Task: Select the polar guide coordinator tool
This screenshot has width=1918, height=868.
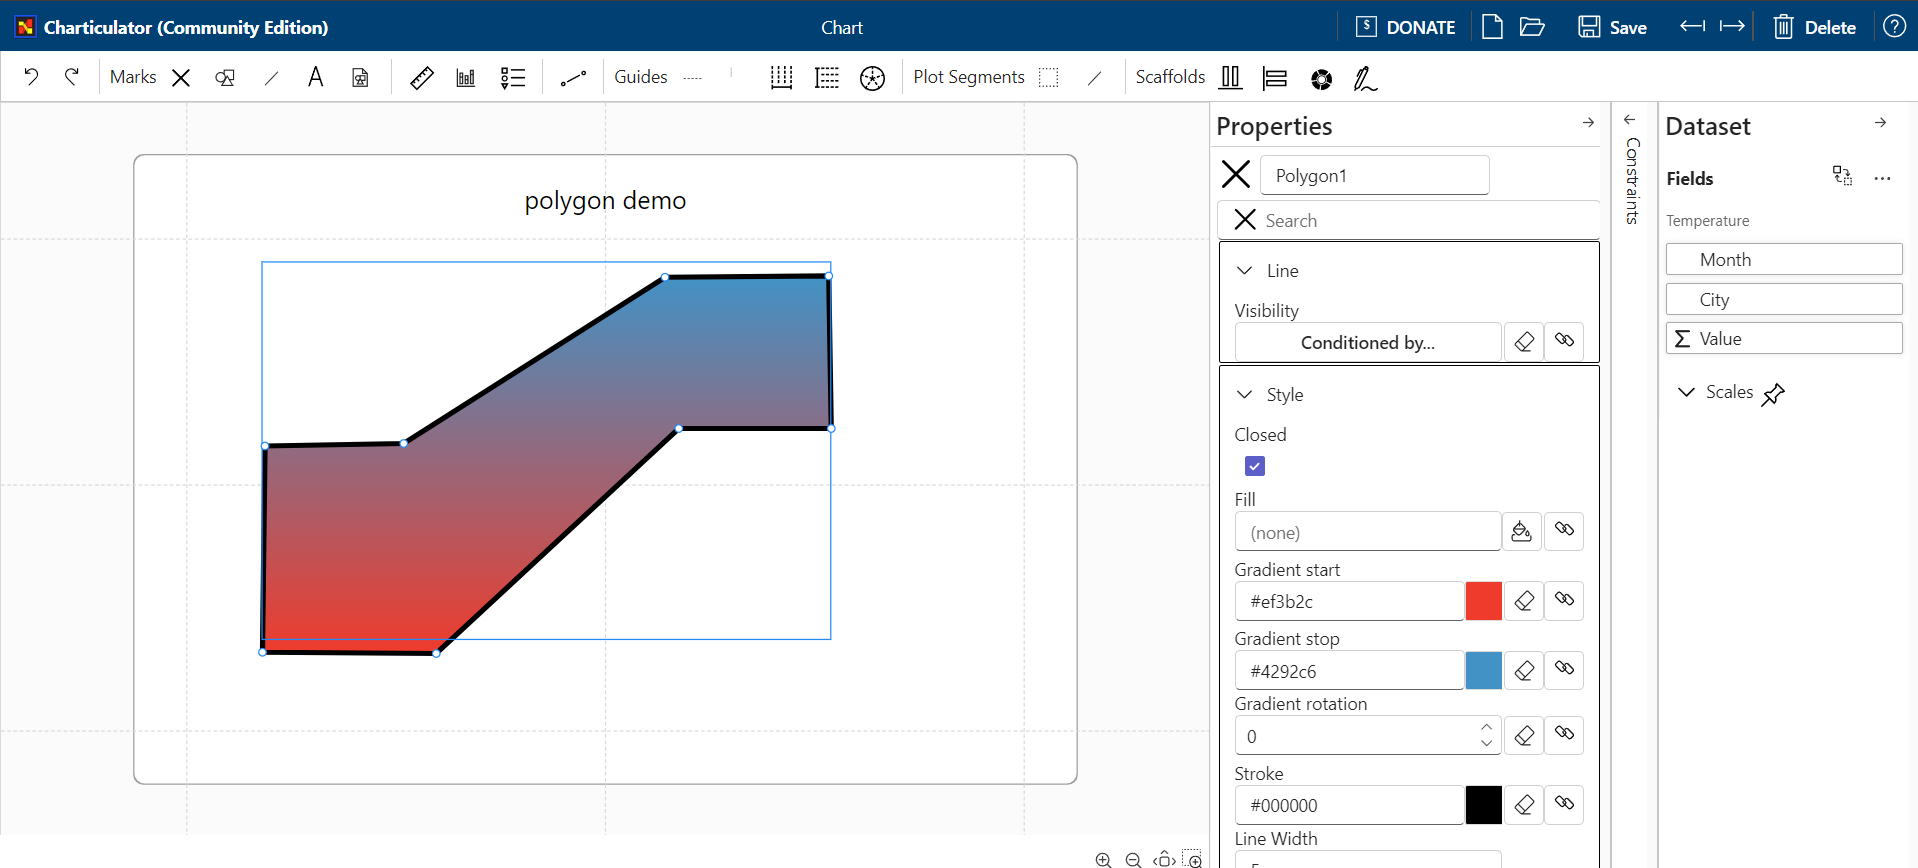Action: (873, 77)
